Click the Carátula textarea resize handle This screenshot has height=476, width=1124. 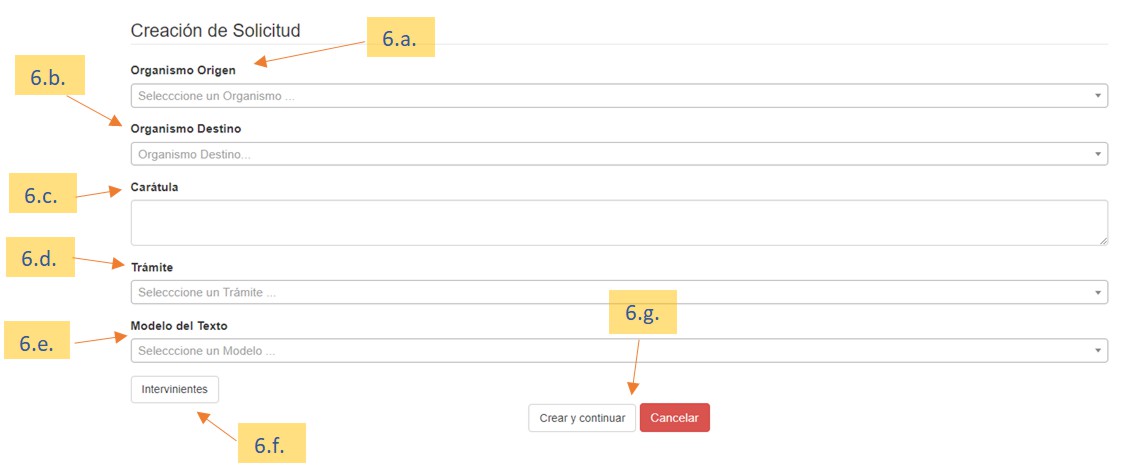tap(1103, 240)
